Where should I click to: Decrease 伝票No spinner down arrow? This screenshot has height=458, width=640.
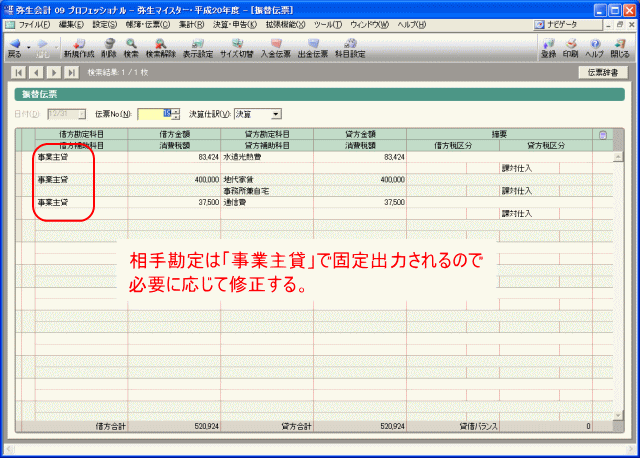pyautogui.click(x=176, y=117)
